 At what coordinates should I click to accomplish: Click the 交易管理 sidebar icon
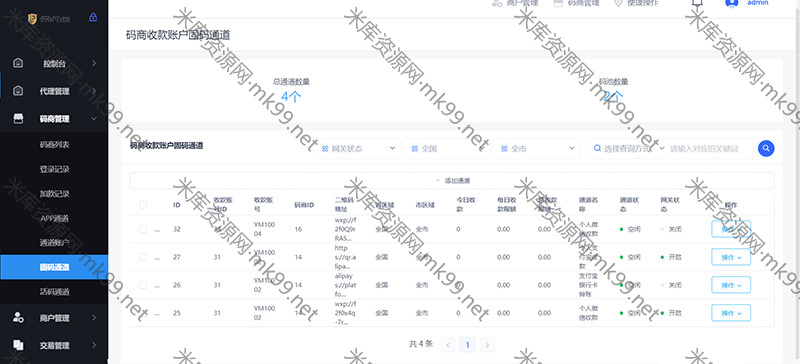(18, 345)
